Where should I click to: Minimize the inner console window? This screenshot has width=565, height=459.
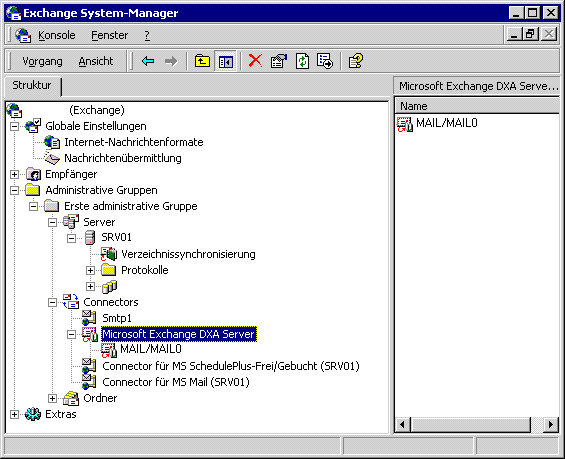(514, 35)
